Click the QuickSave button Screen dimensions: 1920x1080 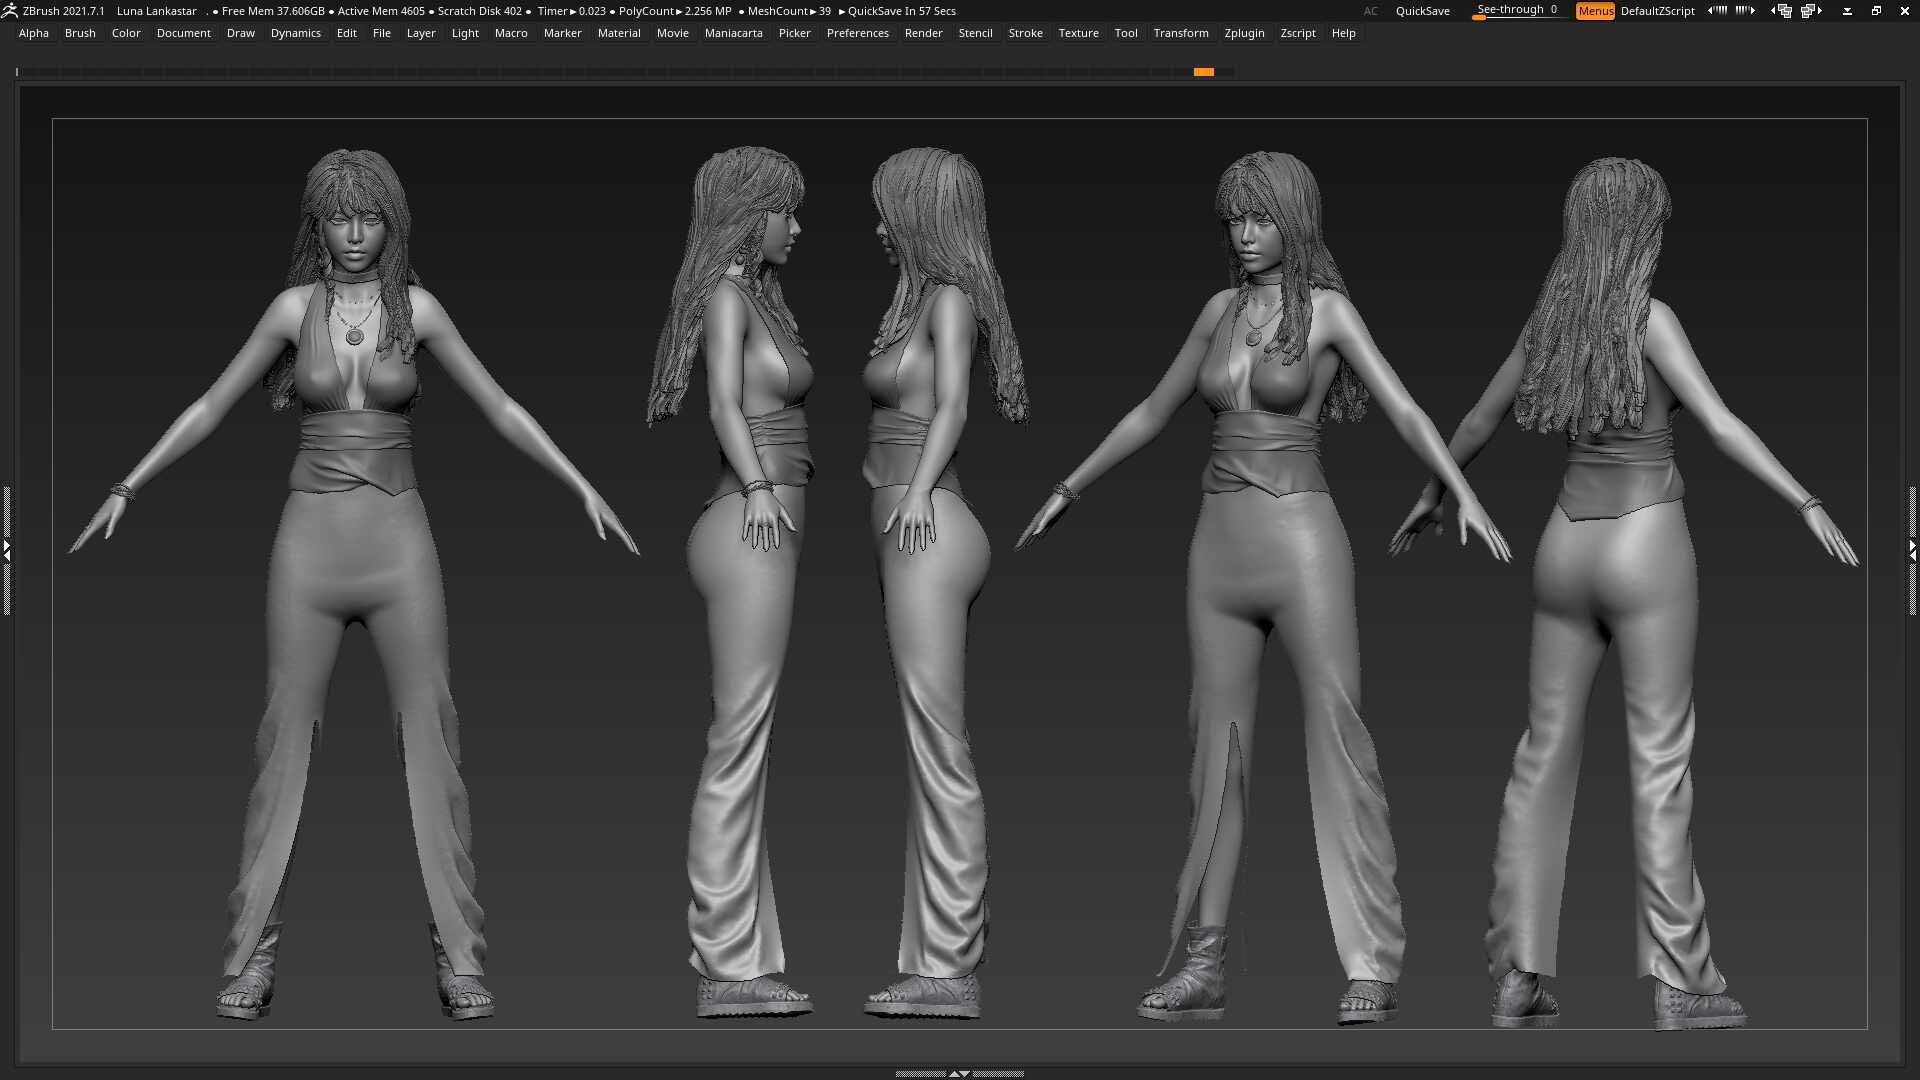1422,11
